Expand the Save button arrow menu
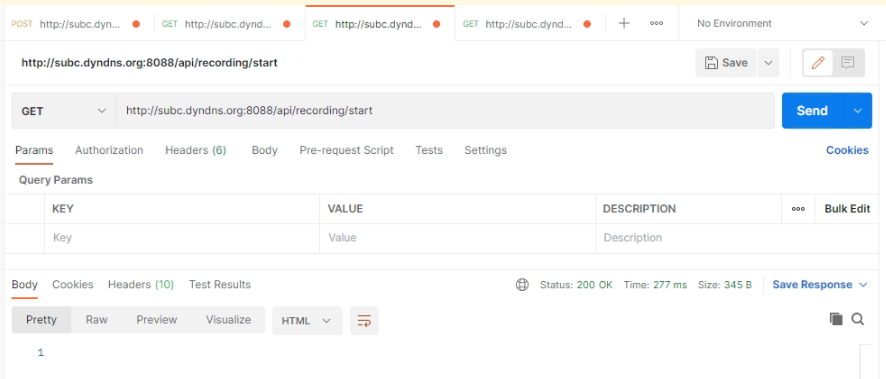Image resolution: width=886 pixels, height=379 pixels. click(x=768, y=63)
